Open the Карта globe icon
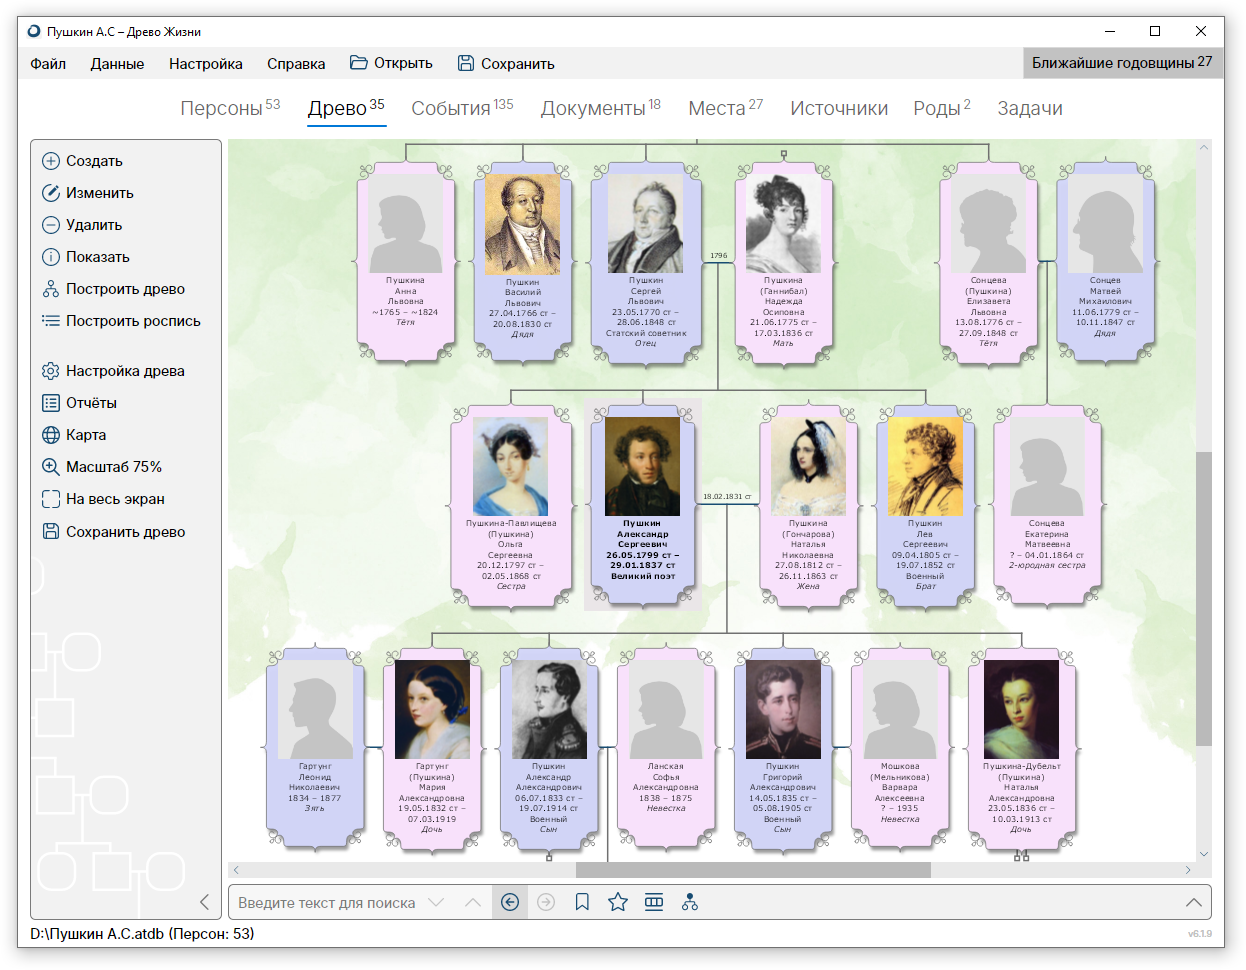Image resolution: width=1246 pixels, height=970 pixels. pyautogui.click(x=51, y=435)
